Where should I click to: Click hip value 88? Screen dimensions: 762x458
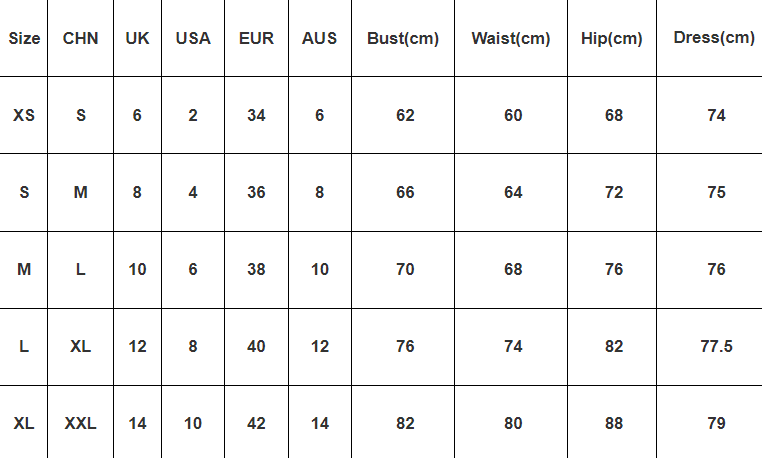click(612, 423)
